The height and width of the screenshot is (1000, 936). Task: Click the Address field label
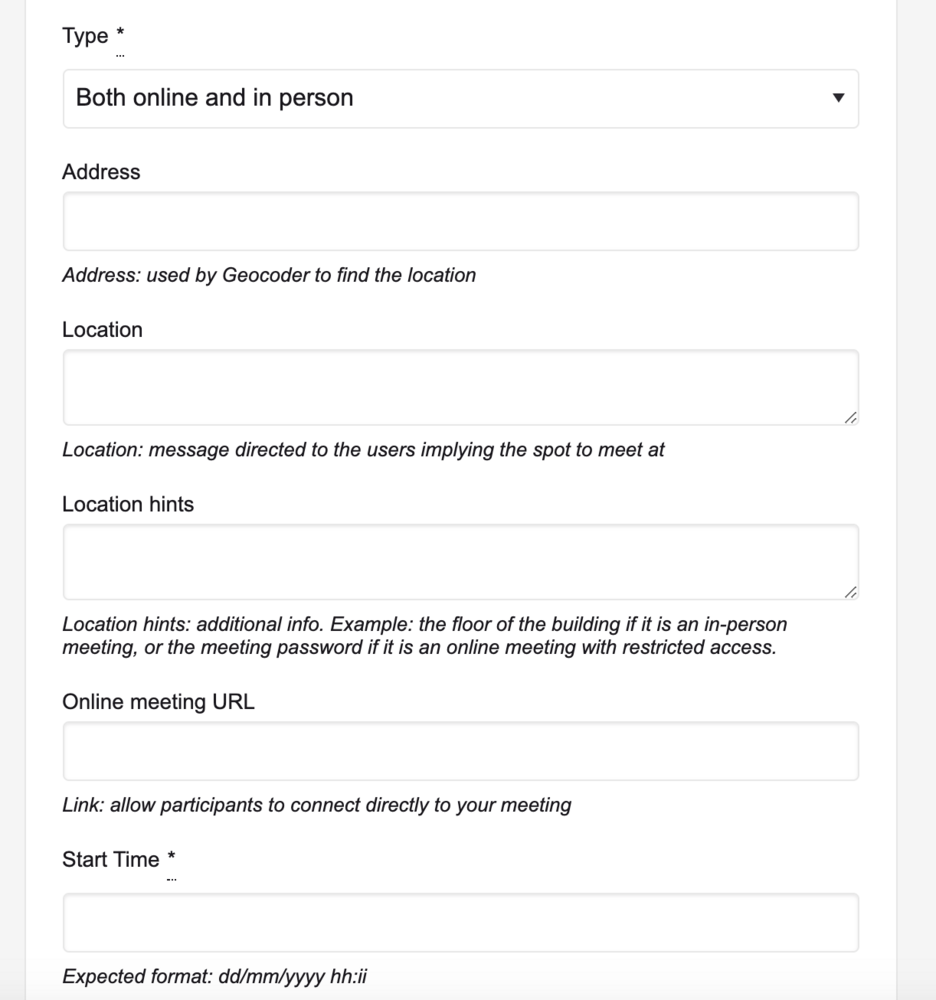tap(101, 172)
